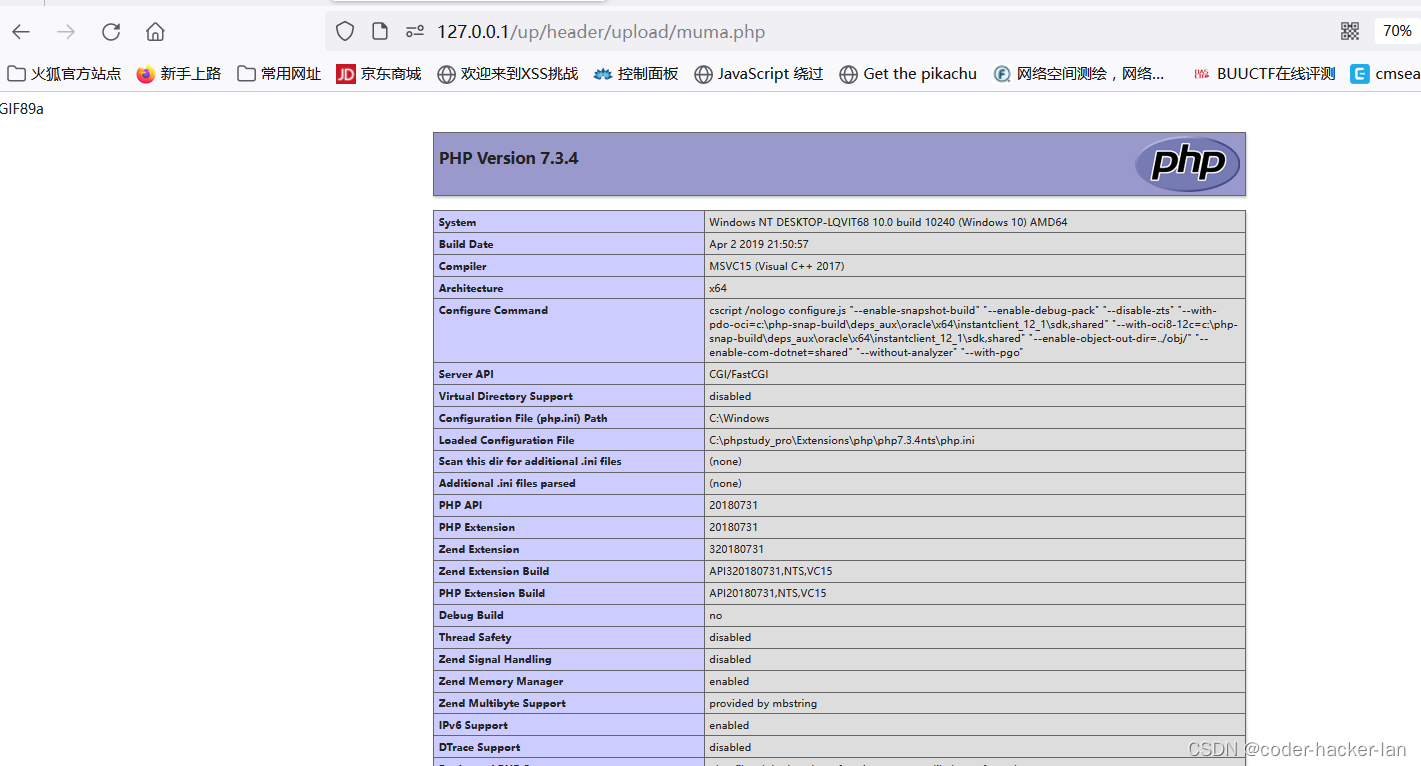Open the page info document icon
1421x766 pixels.
coord(380,32)
